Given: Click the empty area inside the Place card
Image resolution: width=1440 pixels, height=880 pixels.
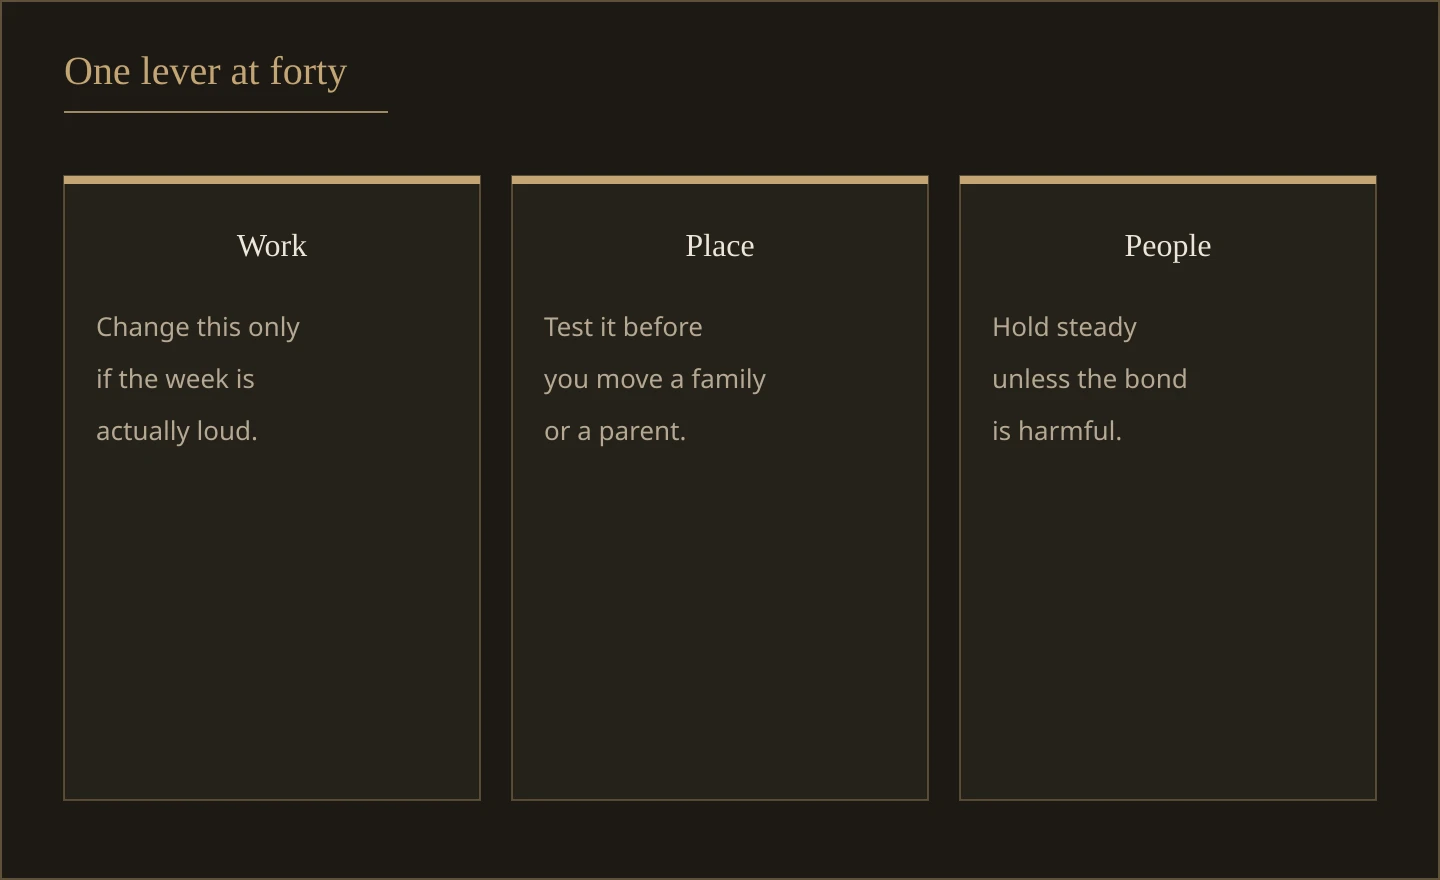Looking at the screenshot, I should (x=720, y=620).
